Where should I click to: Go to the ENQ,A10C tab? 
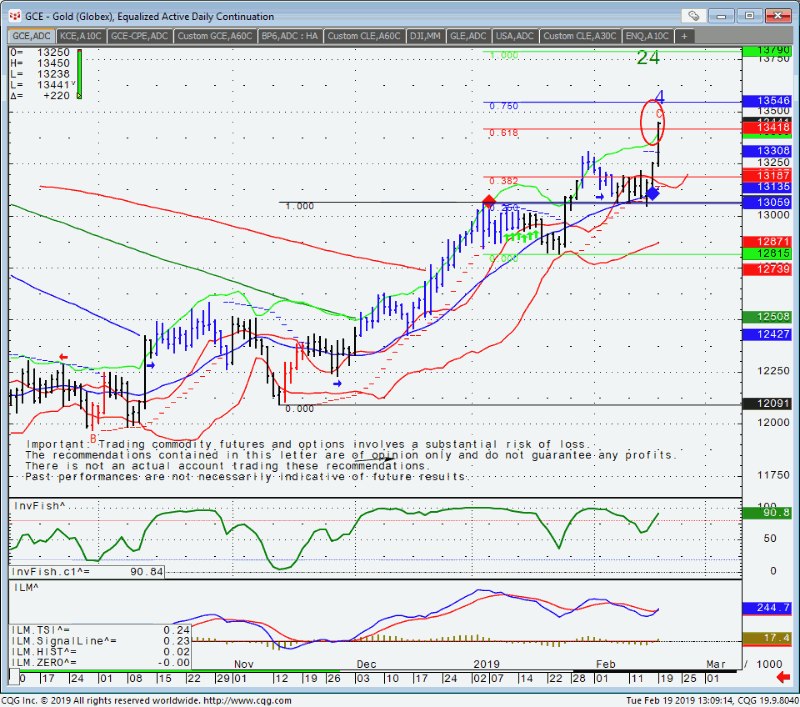point(648,36)
